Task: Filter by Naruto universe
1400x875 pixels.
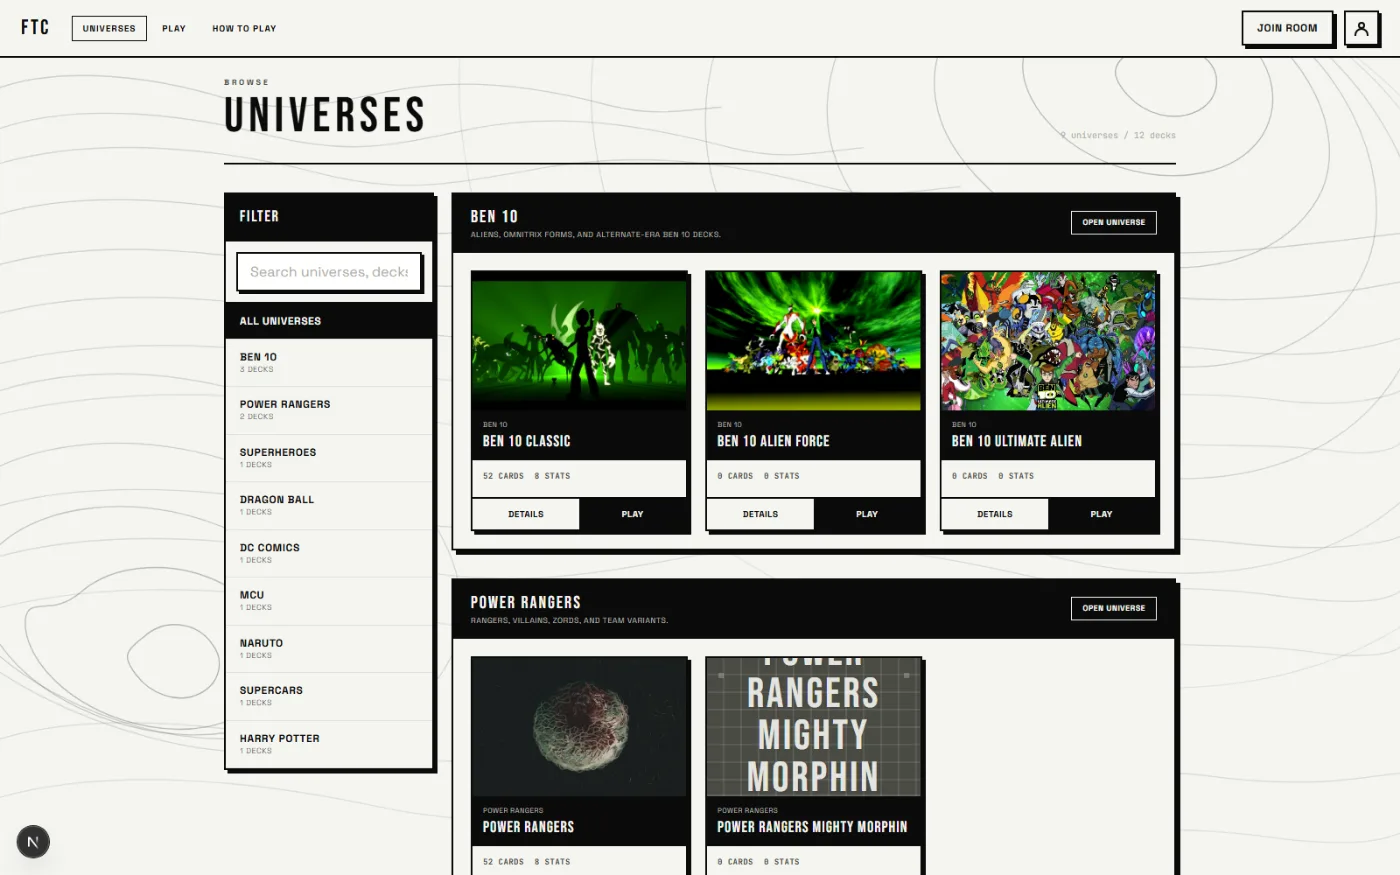Action: (329, 649)
